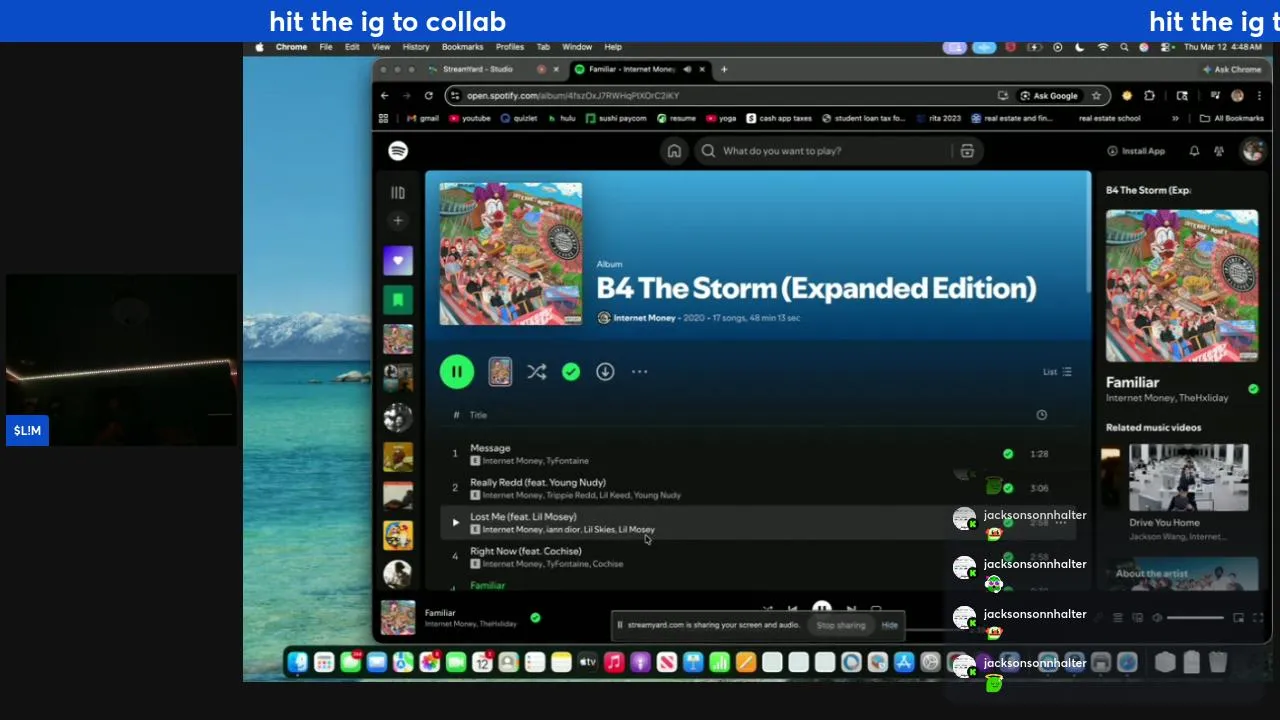
Task: Click Stop sharing in StreamYard banner
Action: click(x=841, y=625)
